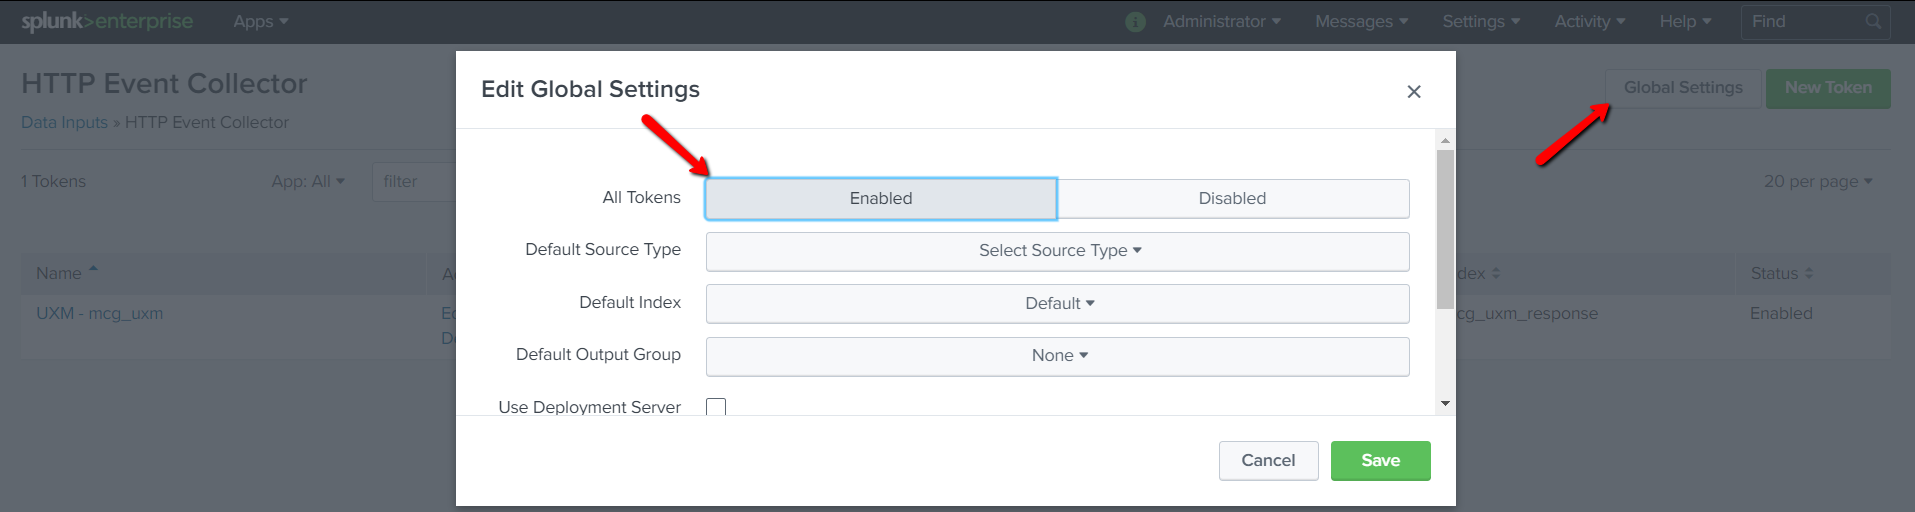Focus the Find input field
The height and width of the screenshot is (512, 1915).
pyautogui.click(x=1800, y=21)
